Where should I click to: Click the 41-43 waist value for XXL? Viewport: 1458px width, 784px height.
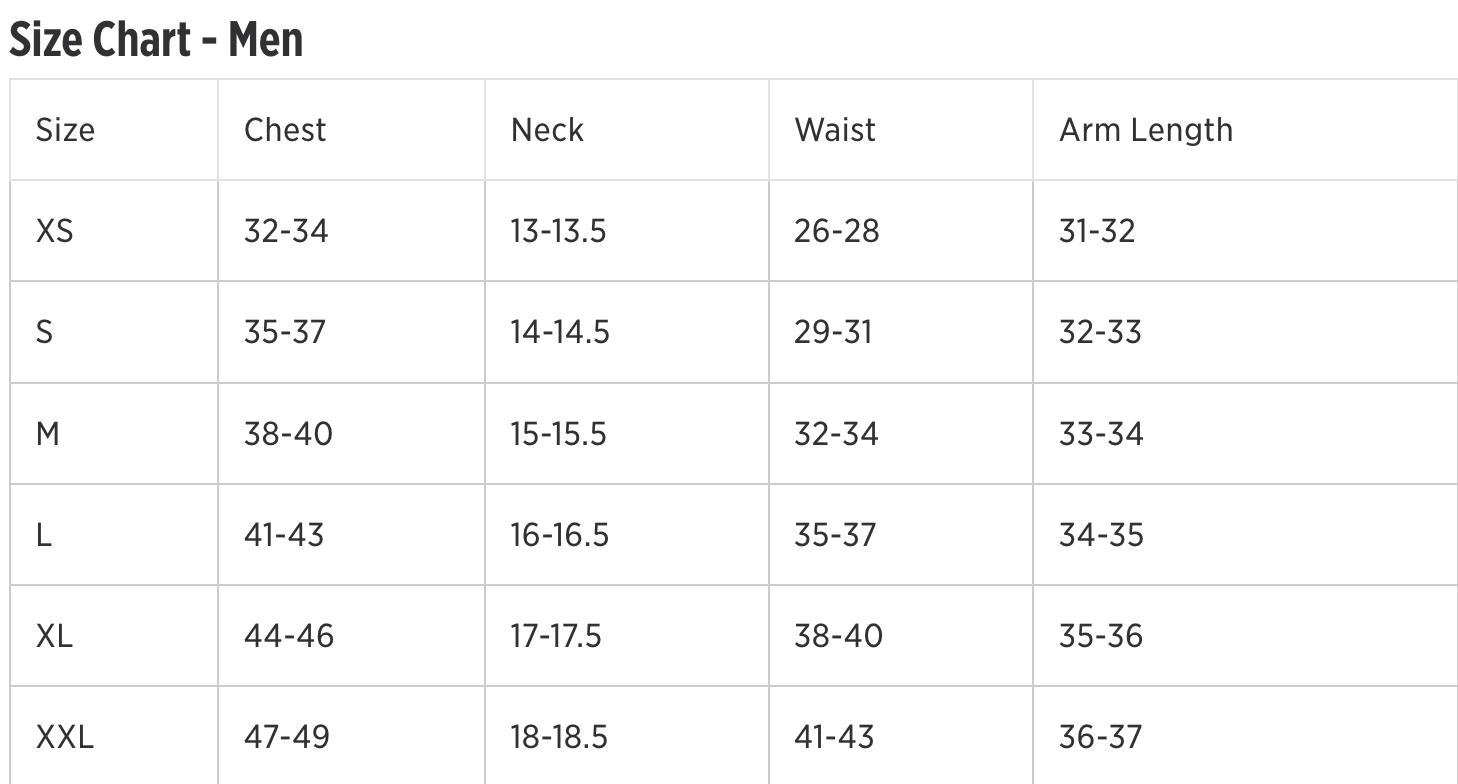point(834,738)
